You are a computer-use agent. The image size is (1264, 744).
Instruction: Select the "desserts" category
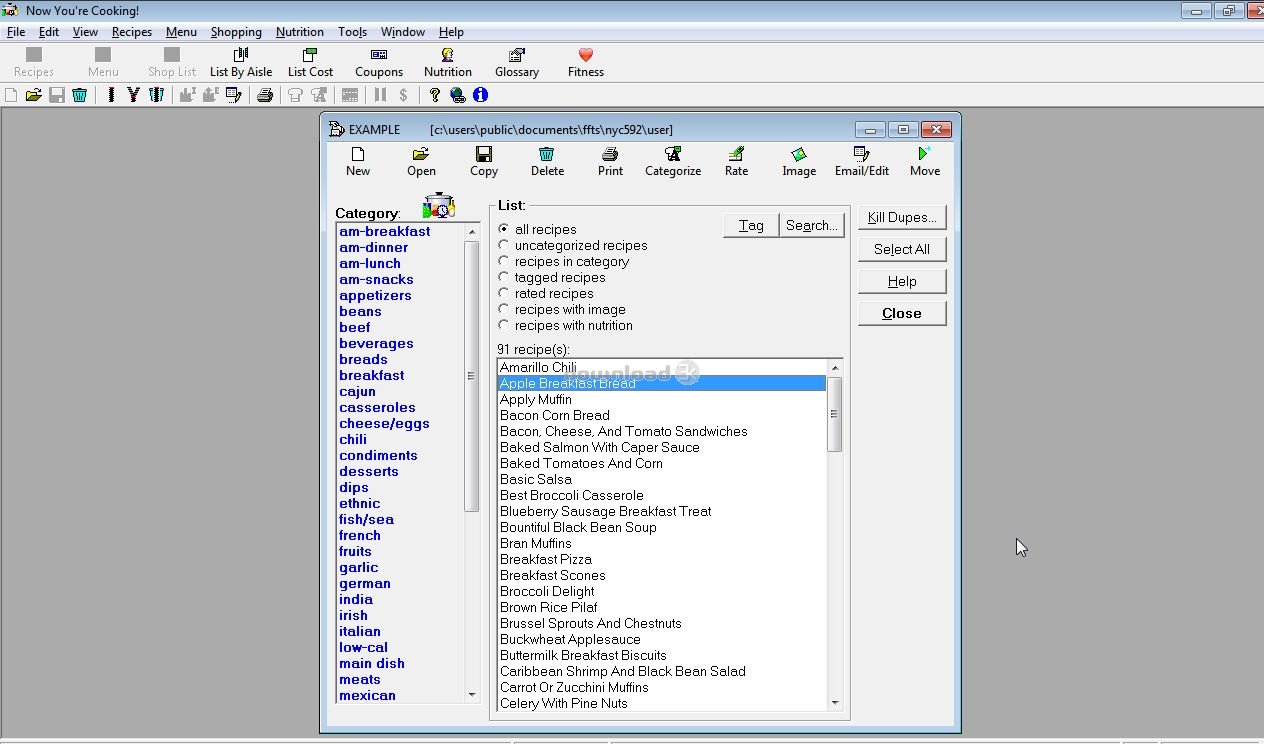(x=369, y=471)
